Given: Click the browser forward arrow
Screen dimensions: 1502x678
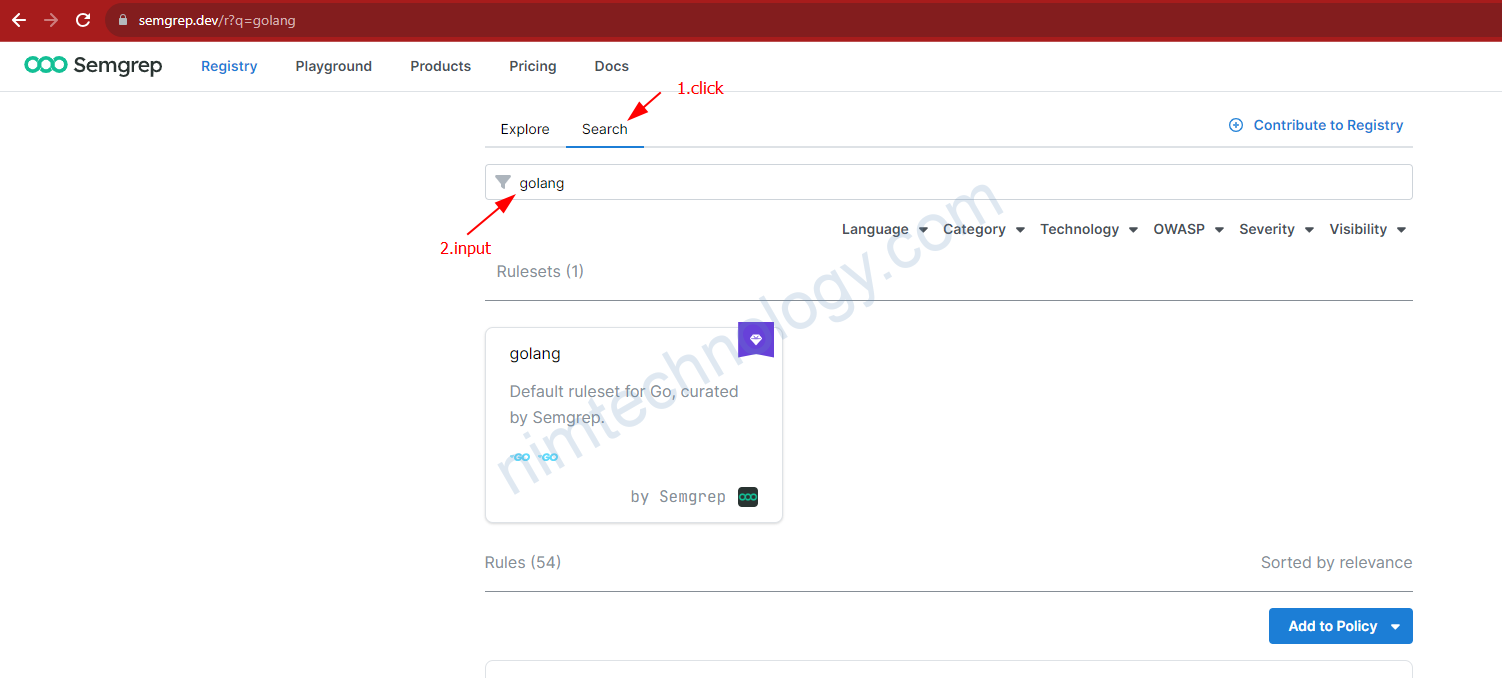Looking at the screenshot, I should pos(51,20).
